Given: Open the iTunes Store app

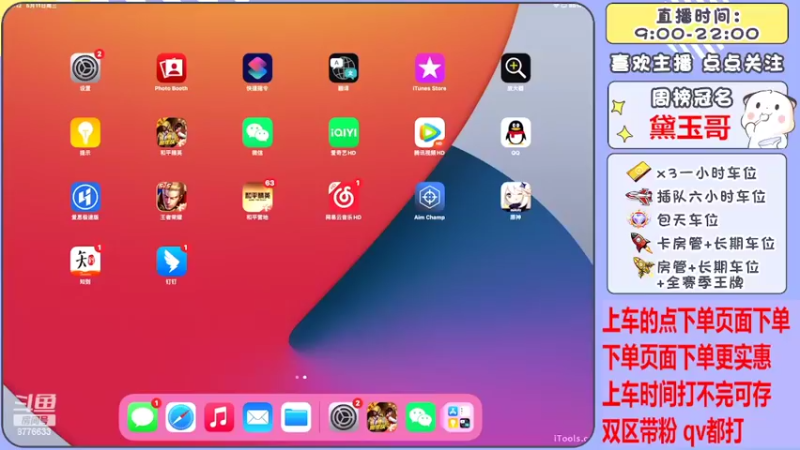Looking at the screenshot, I should click(430, 68).
